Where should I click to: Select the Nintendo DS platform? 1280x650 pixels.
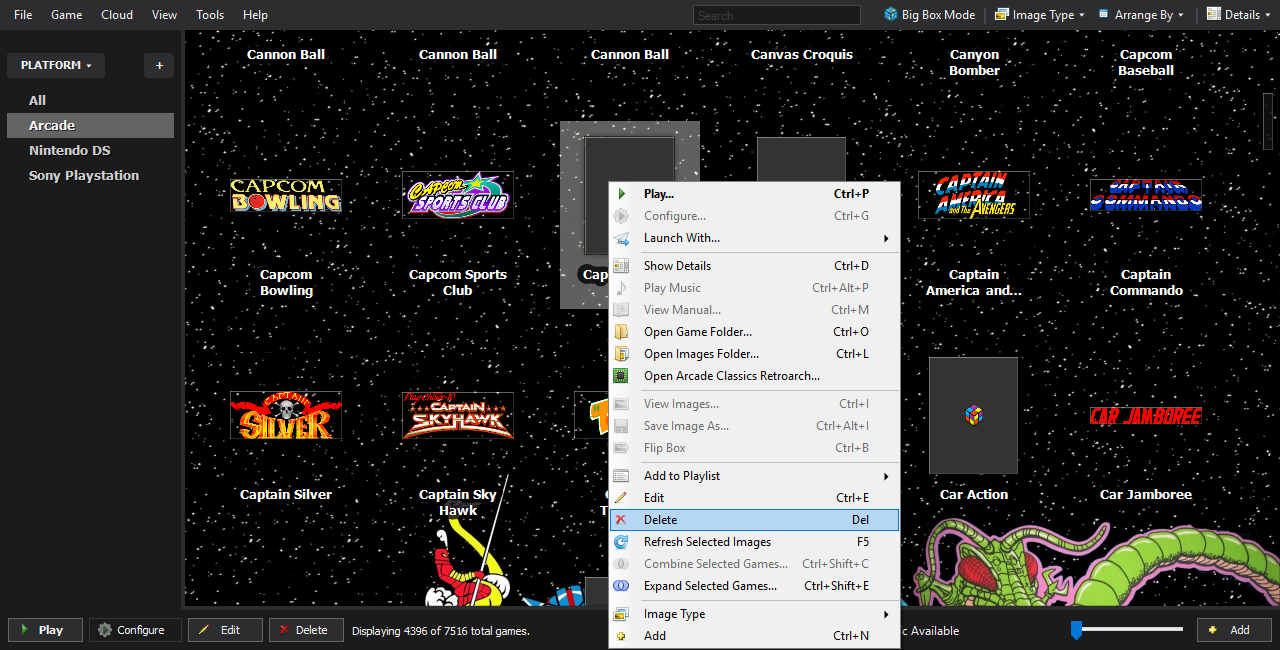90,150
